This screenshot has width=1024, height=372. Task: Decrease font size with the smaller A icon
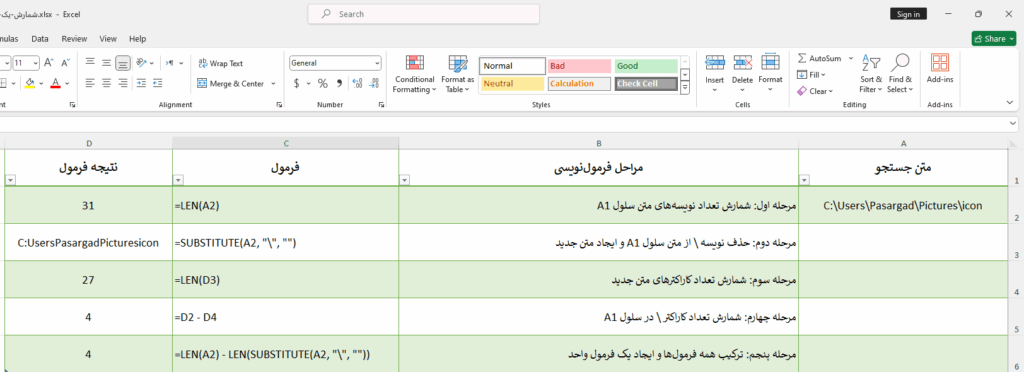pyautogui.click(x=65, y=63)
